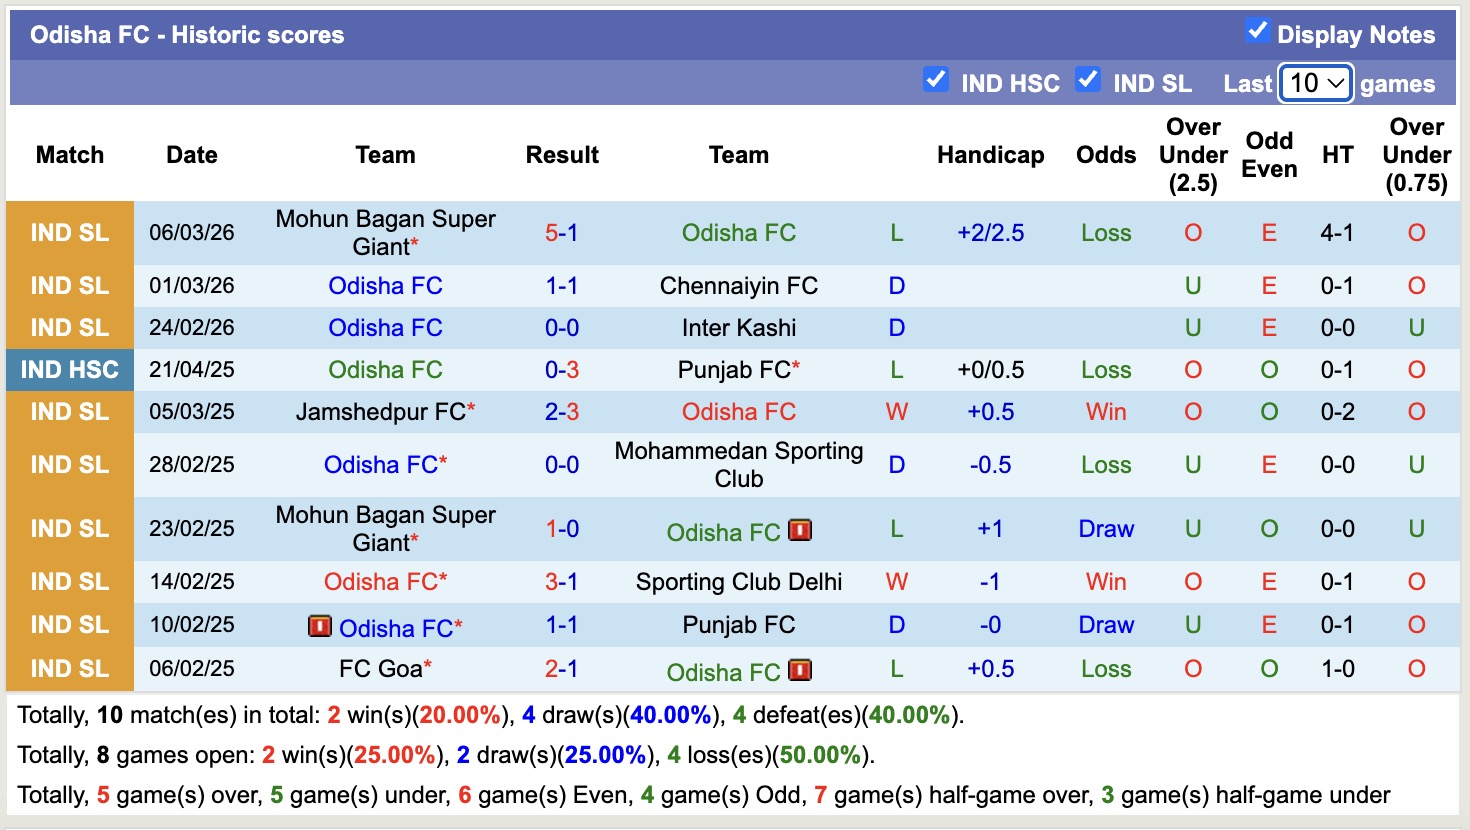Uncheck the Display Notes checkbox
The width and height of the screenshot is (1470, 830).
[x=1256, y=32]
